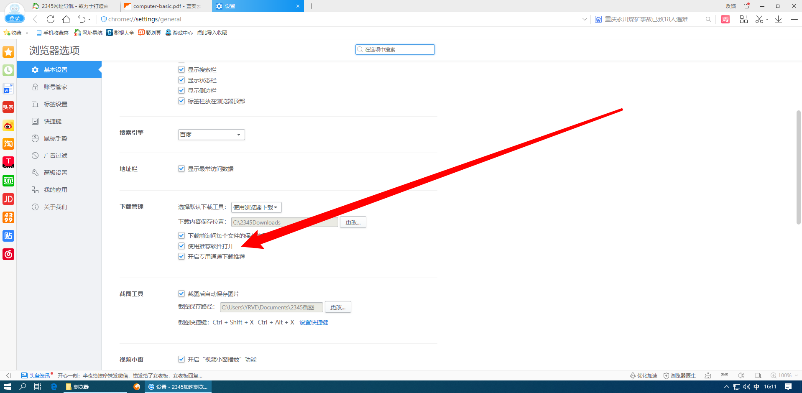This screenshot has height=393, width=802.
Task: Open the QR code toolbar icon
Action: coord(744,19)
